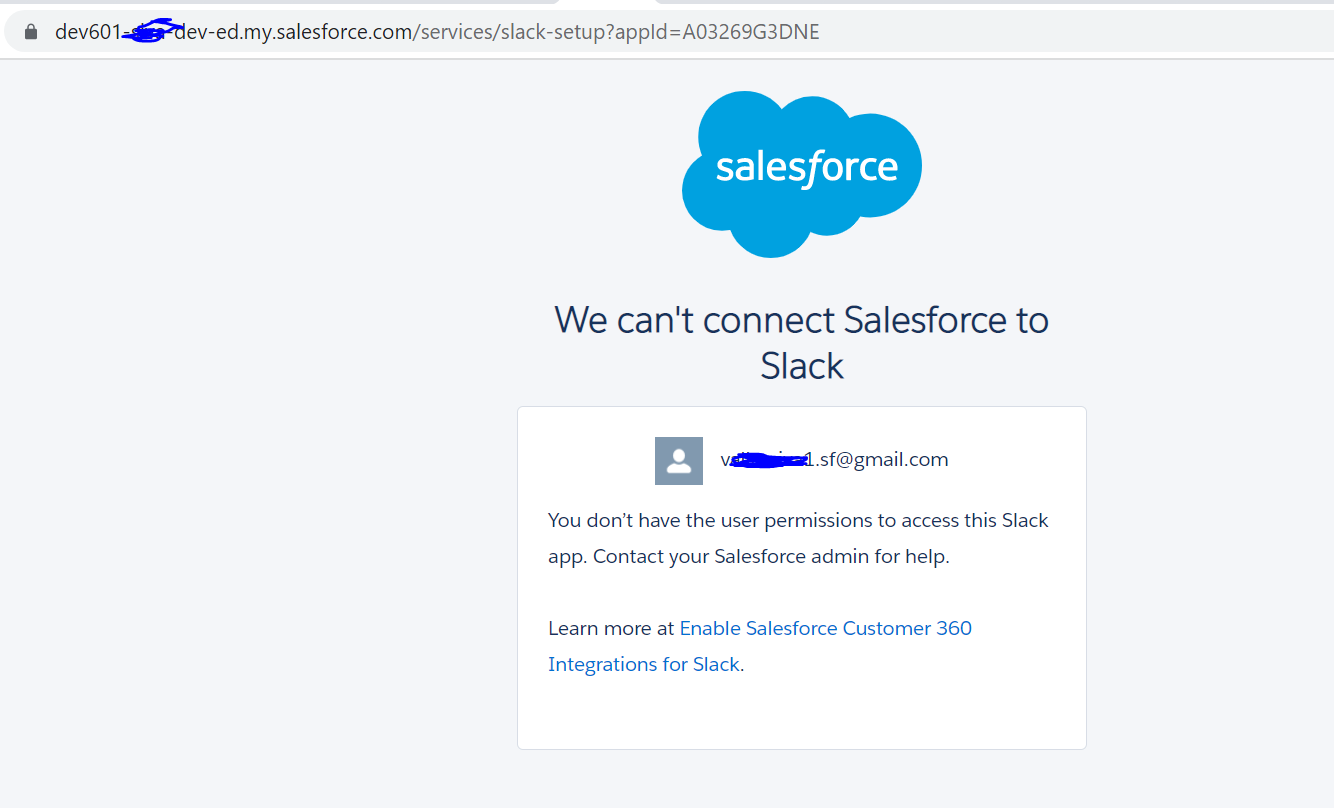1334x808 pixels.
Task: Click the 'Learn more at' text
Action: (x=611, y=628)
